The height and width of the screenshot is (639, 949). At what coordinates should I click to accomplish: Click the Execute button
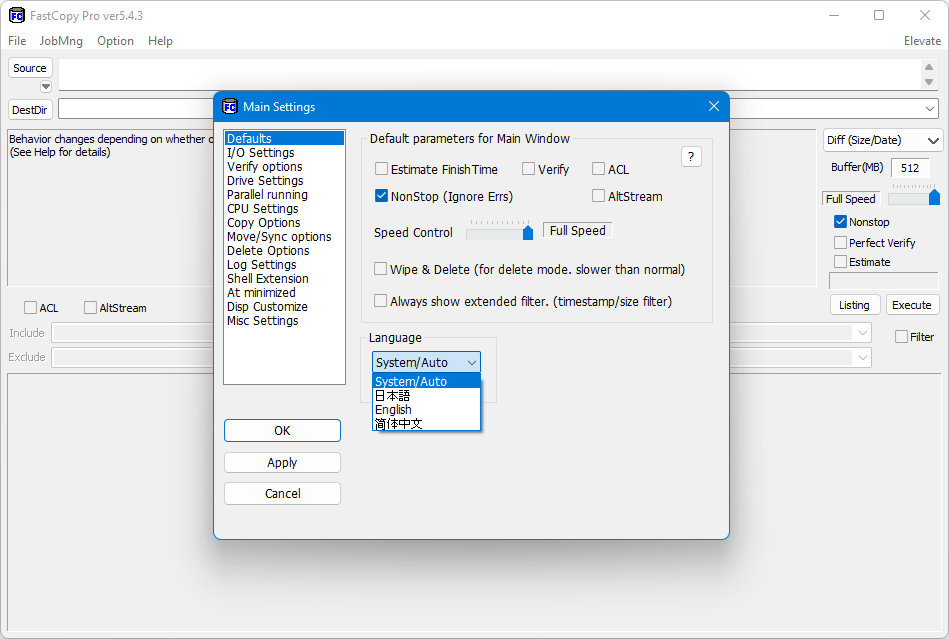(911, 305)
